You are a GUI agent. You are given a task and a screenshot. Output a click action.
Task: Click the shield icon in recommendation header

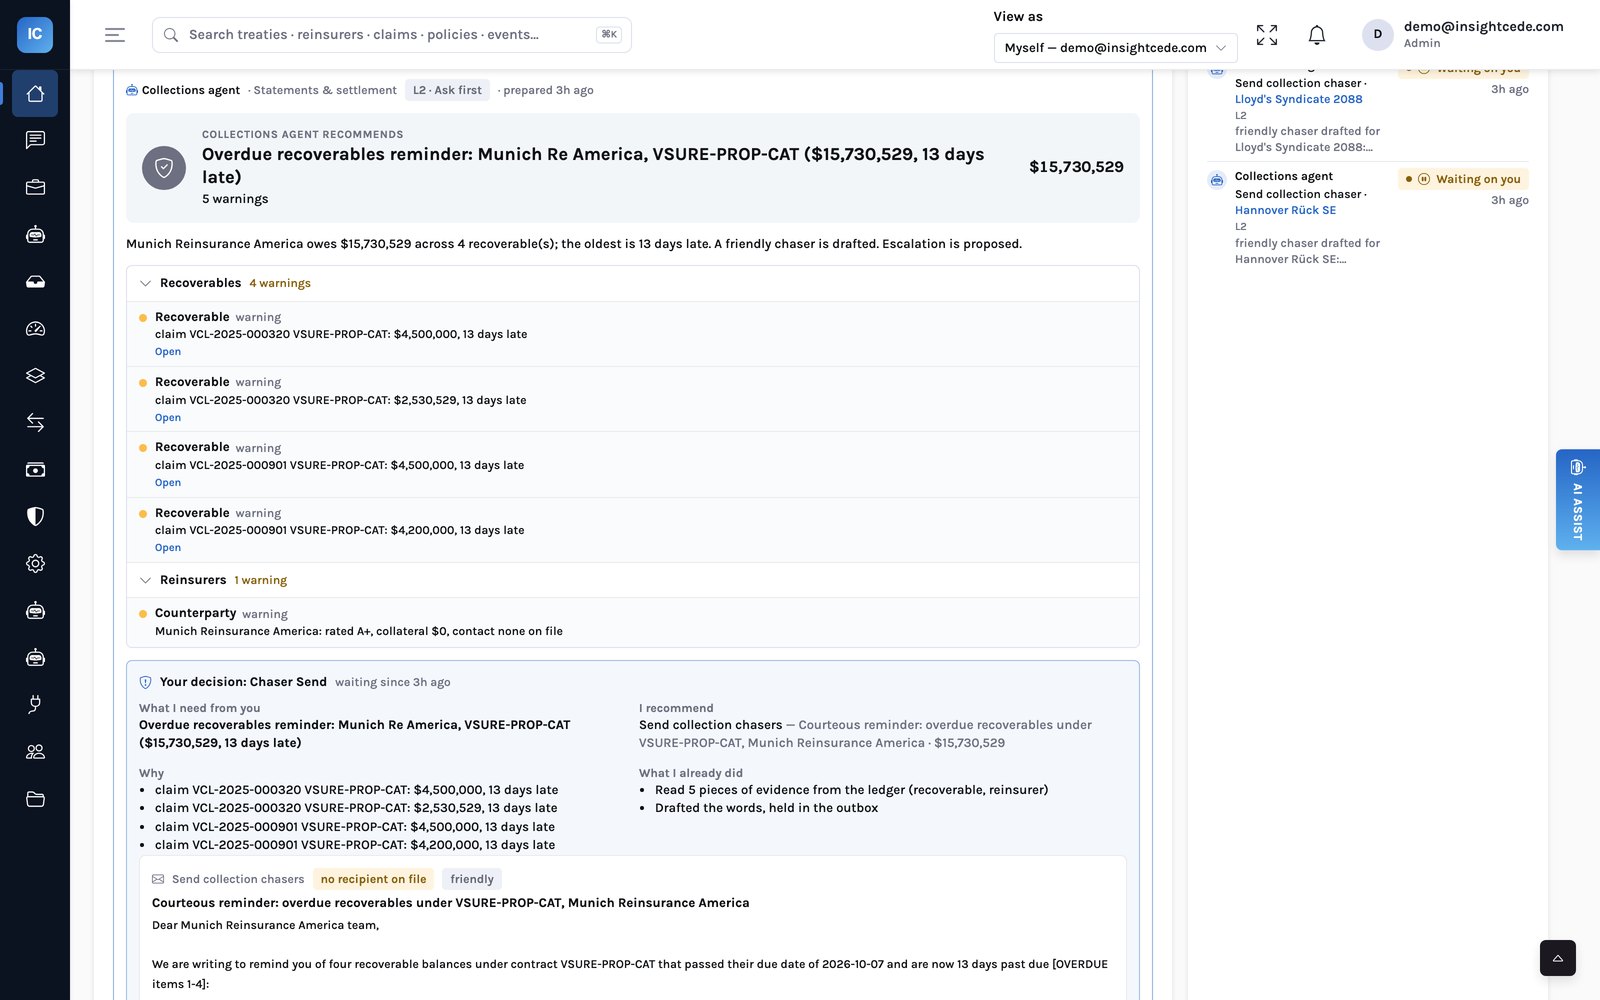point(164,168)
